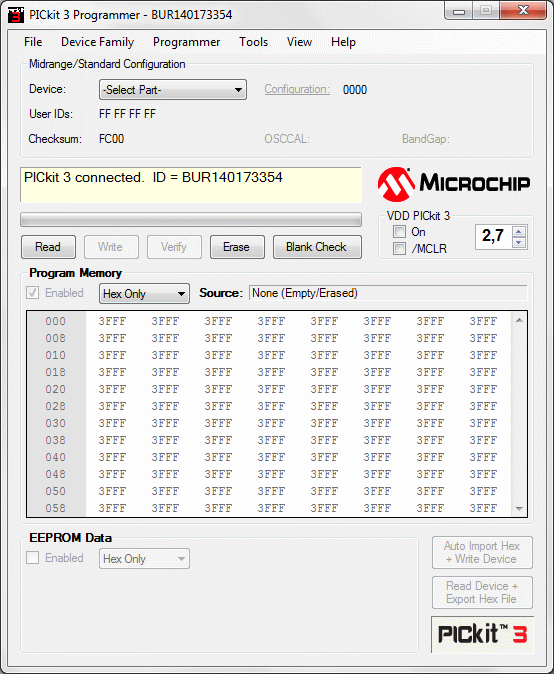Open Program Memory Hex Only dropdown
This screenshot has width=554, height=674.
tap(144, 294)
